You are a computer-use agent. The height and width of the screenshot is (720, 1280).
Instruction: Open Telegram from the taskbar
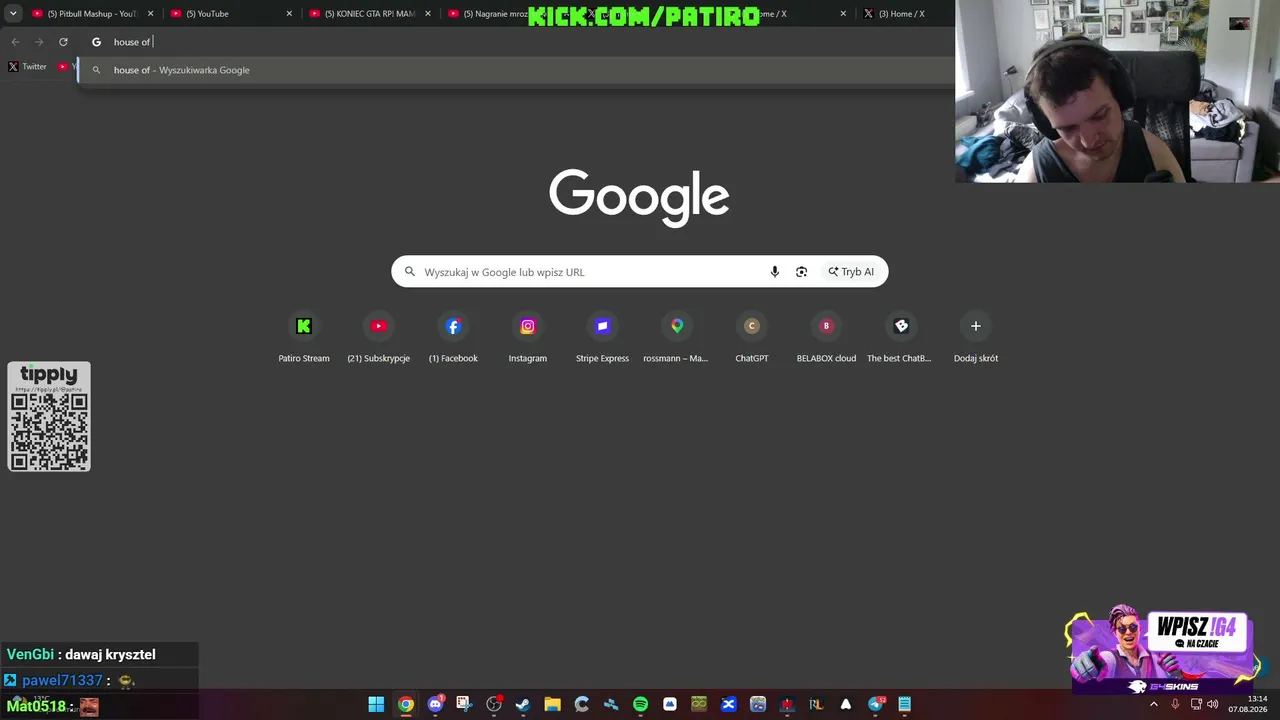[x=875, y=704]
